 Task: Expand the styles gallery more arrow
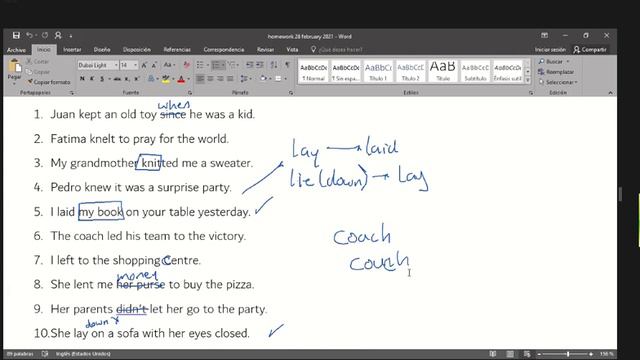pos(527,80)
